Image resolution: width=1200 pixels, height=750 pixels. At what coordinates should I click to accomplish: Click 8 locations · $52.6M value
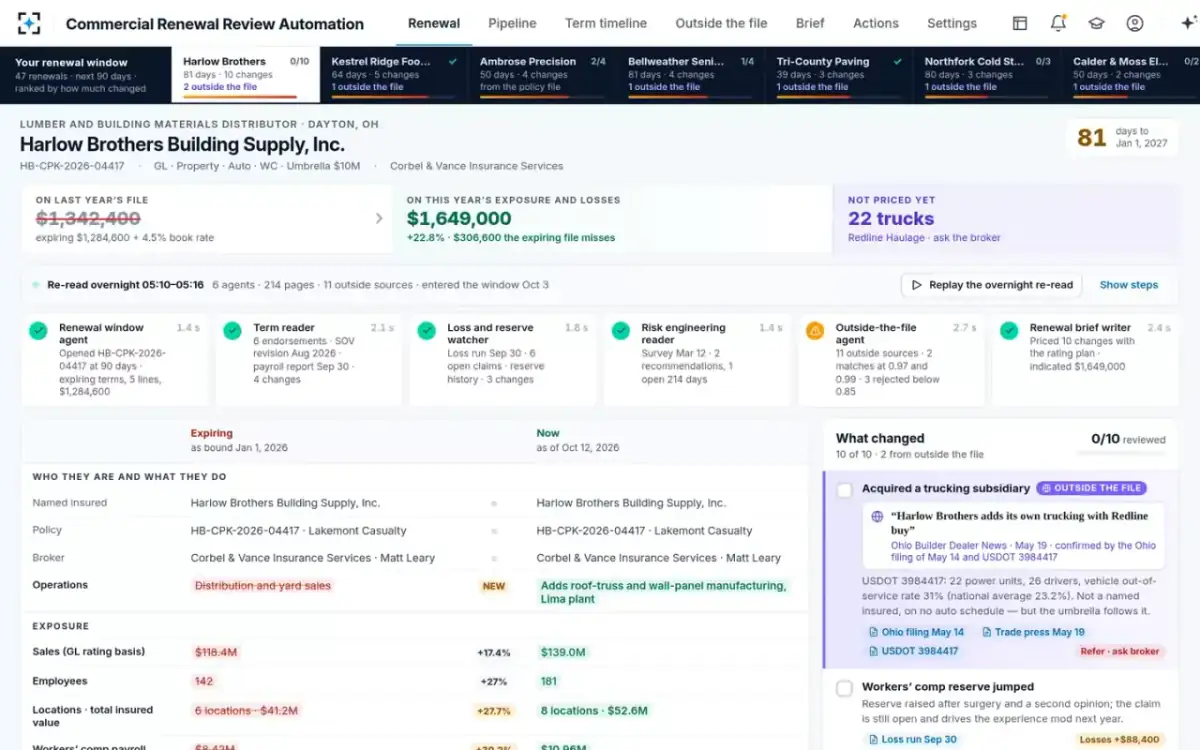pos(594,711)
